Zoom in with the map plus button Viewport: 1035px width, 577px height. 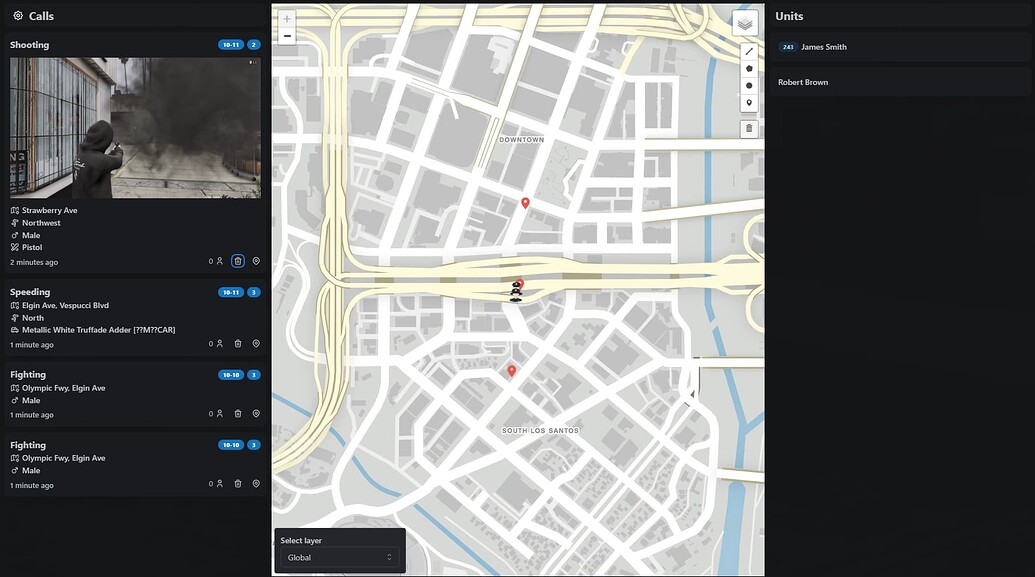coord(286,18)
